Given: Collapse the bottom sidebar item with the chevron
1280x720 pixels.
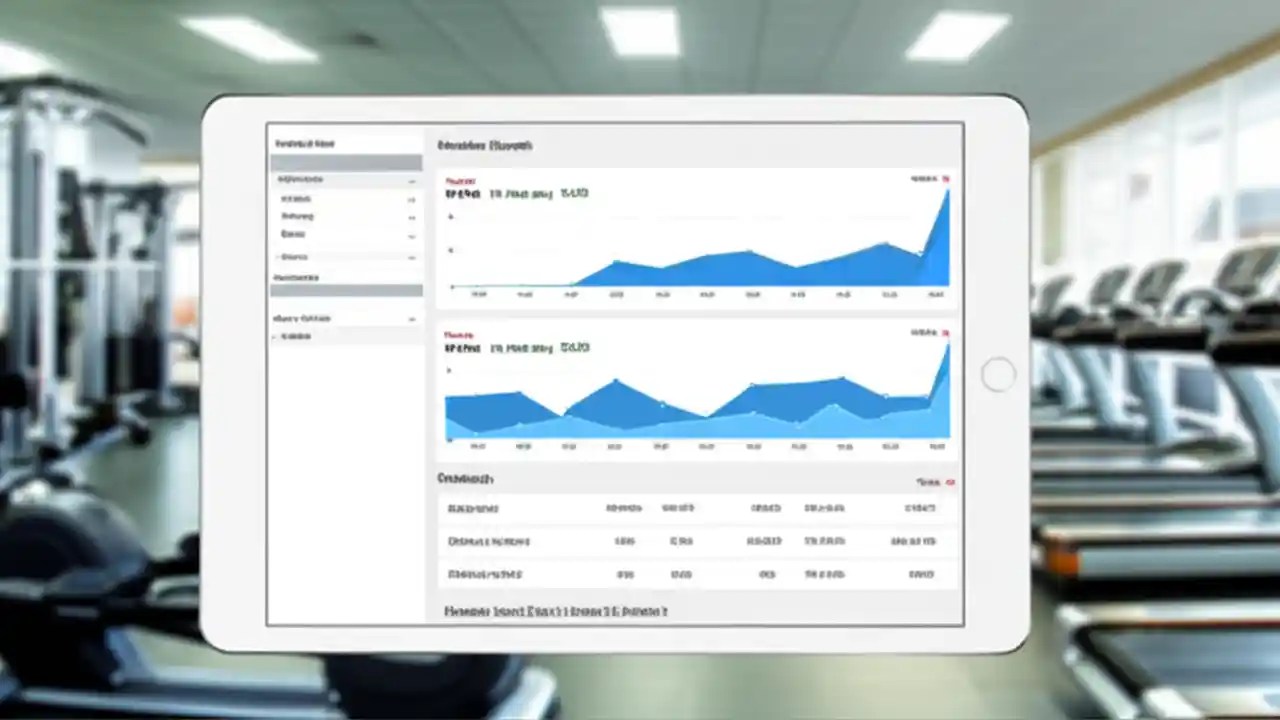Looking at the screenshot, I should click(412, 318).
